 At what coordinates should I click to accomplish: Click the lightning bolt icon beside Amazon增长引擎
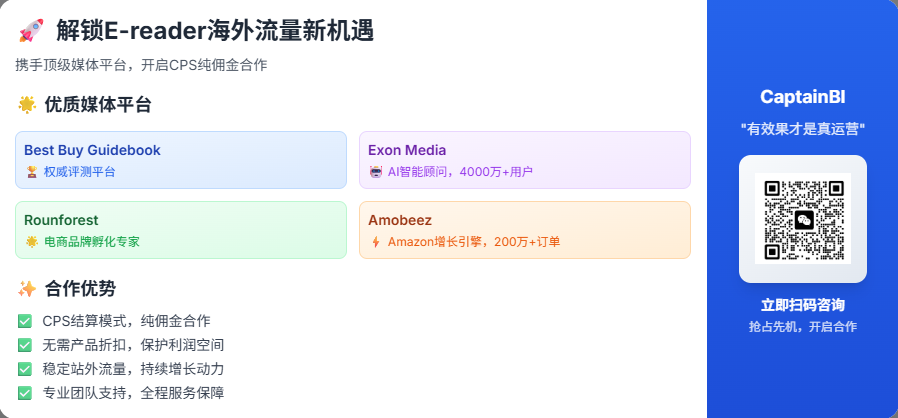(376, 242)
